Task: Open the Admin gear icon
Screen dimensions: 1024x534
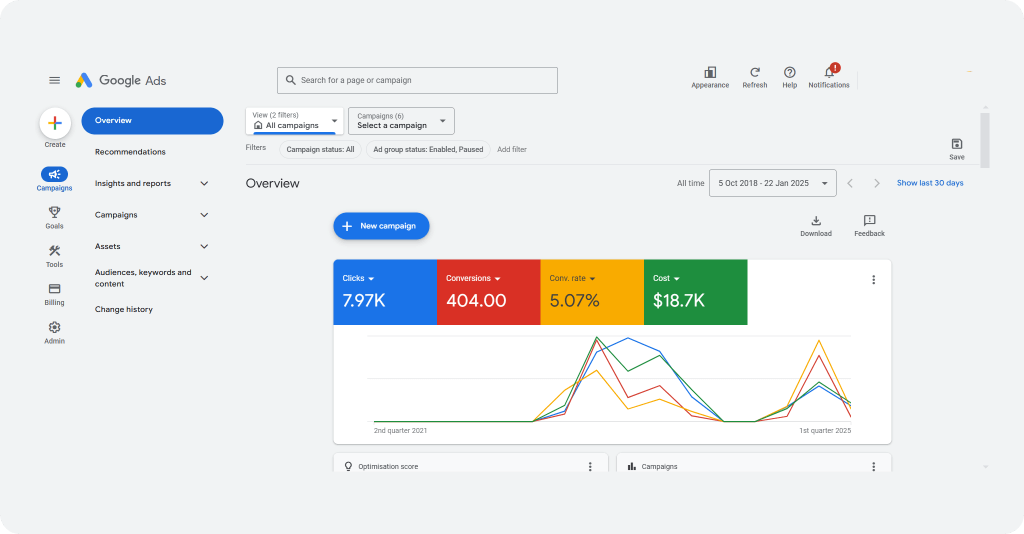Action: (x=54, y=328)
